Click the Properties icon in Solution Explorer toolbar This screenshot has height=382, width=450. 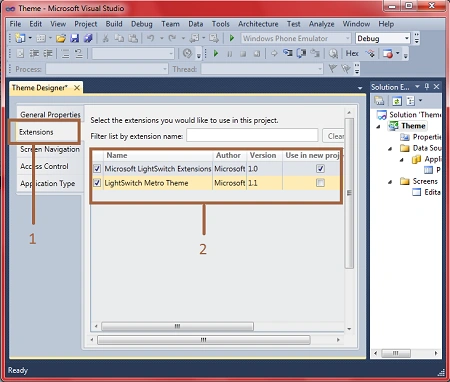[379, 101]
